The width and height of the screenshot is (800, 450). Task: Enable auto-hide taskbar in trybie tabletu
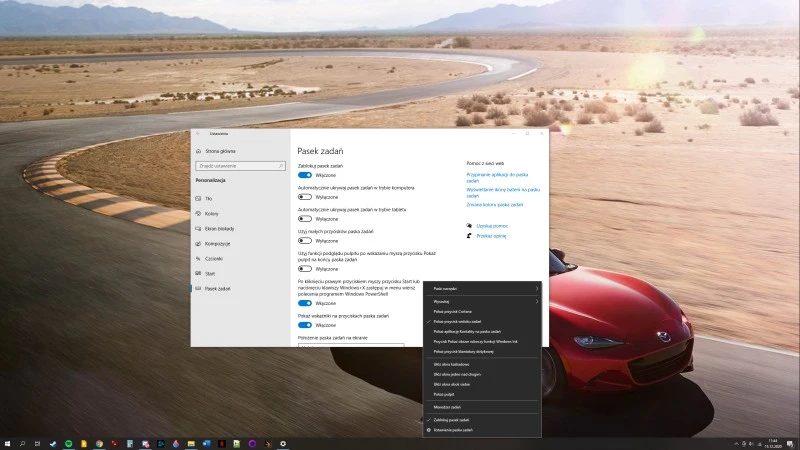(x=305, y=219)
